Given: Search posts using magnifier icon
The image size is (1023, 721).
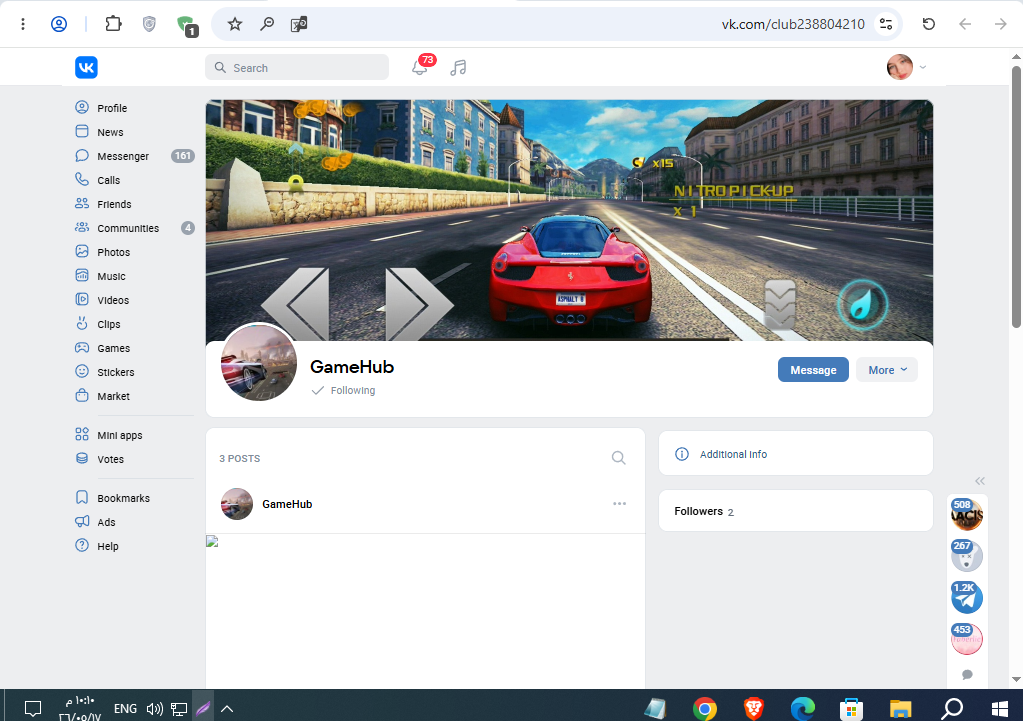Looking at the screenshot, I should (x=618, y=458).
